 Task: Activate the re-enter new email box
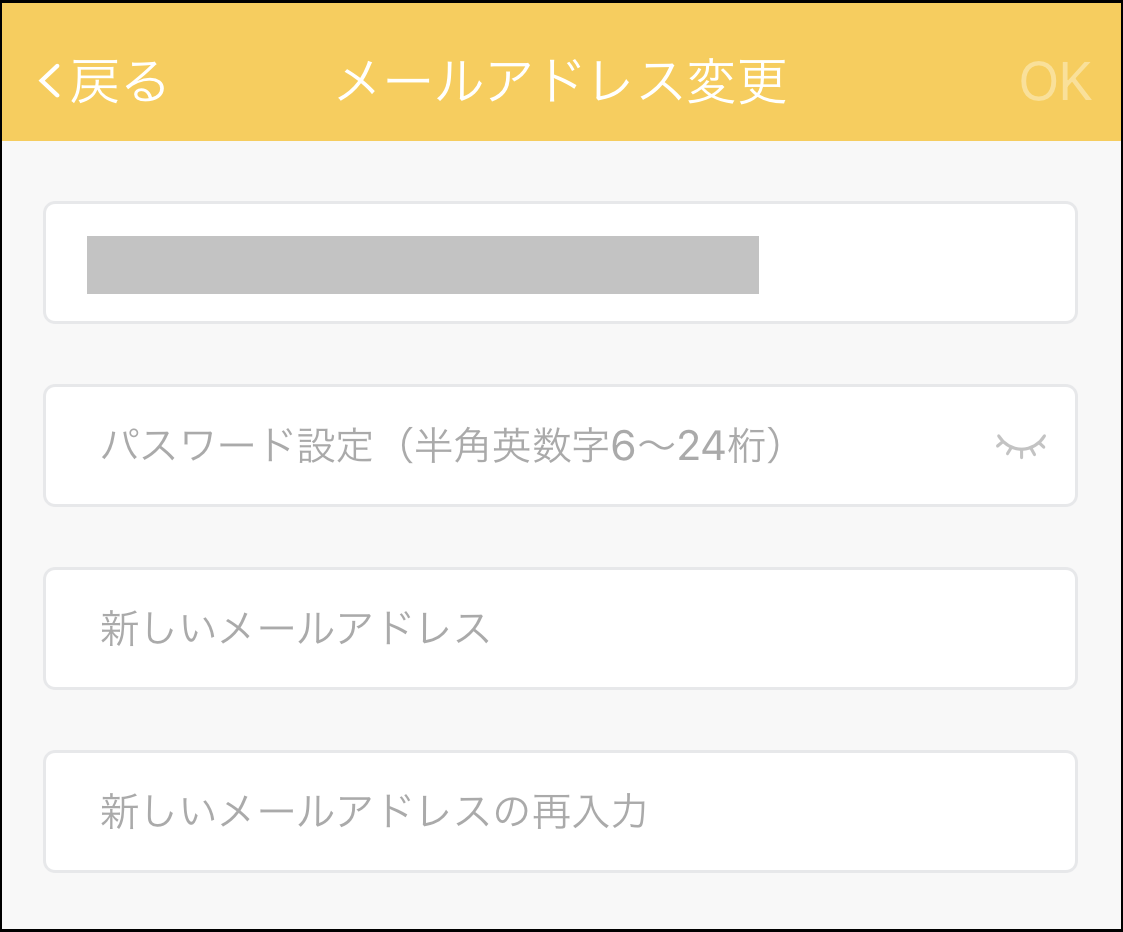point(560,812)
